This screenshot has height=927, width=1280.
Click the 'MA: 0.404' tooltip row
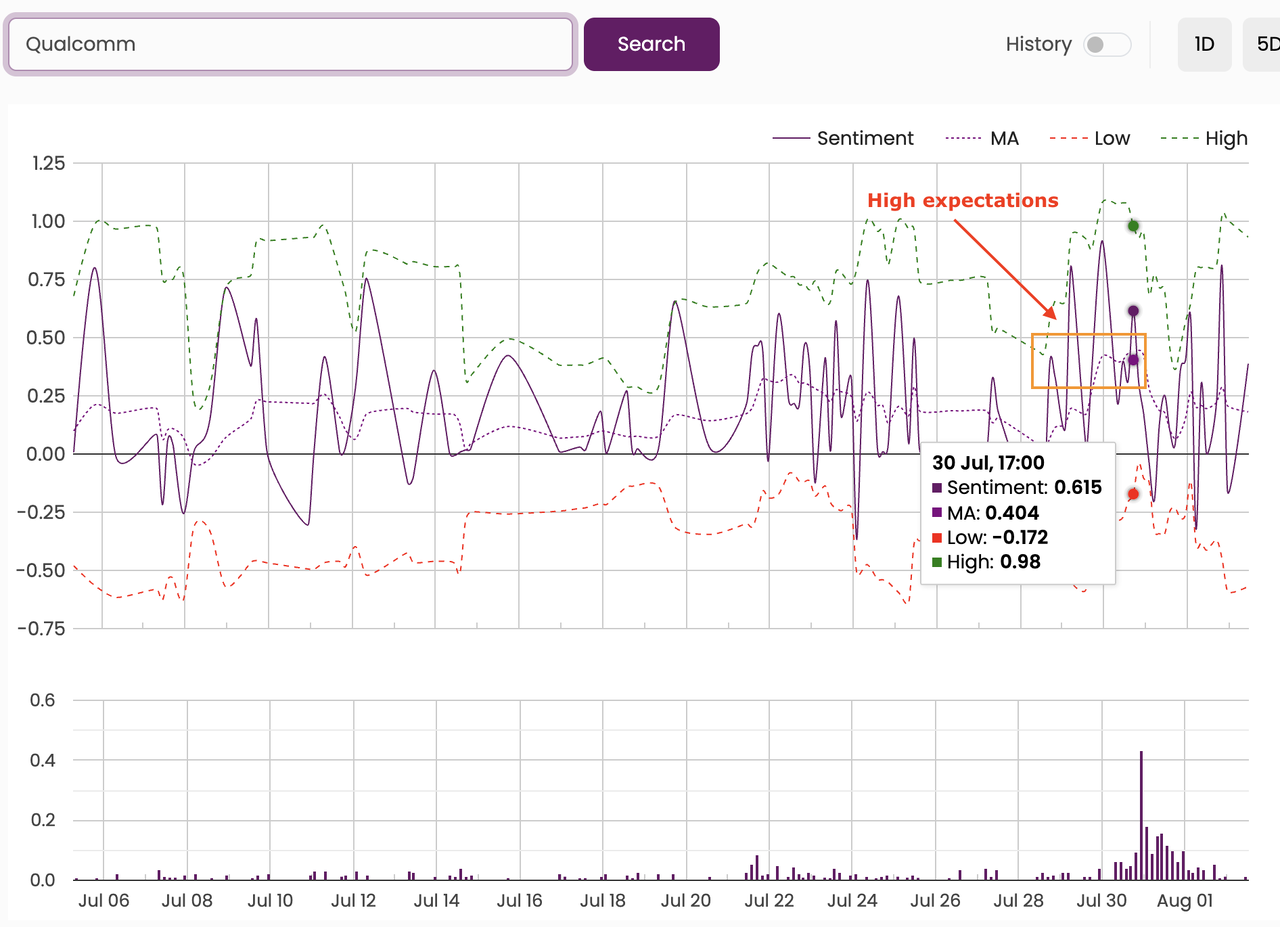(985, 512)
